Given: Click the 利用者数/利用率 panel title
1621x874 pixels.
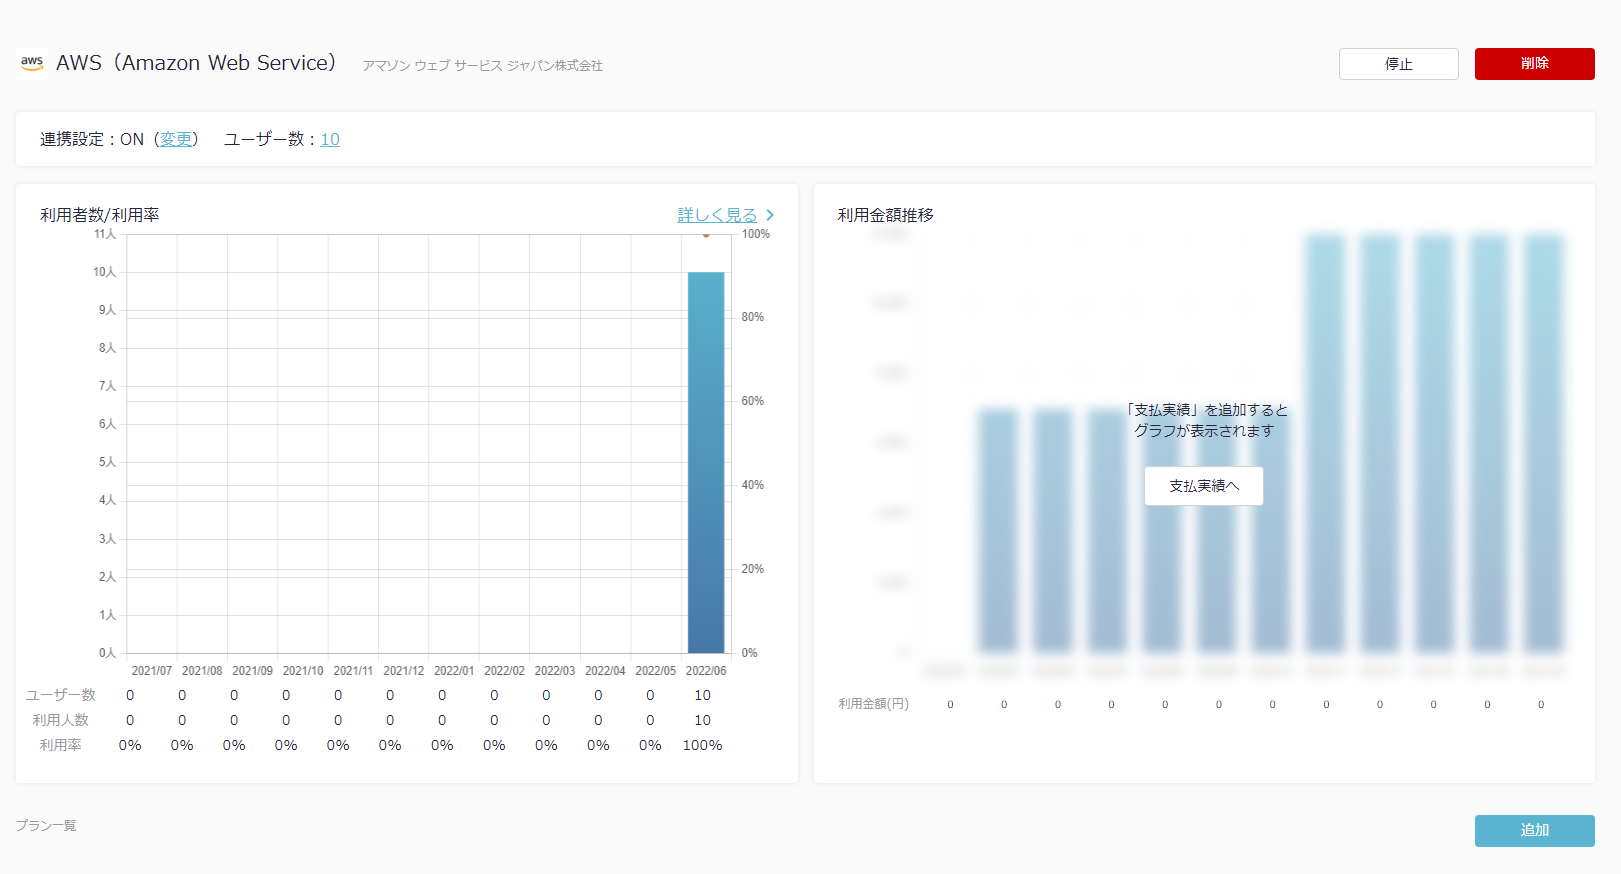Looking at the screenshot, I should [x=100, y=215].
